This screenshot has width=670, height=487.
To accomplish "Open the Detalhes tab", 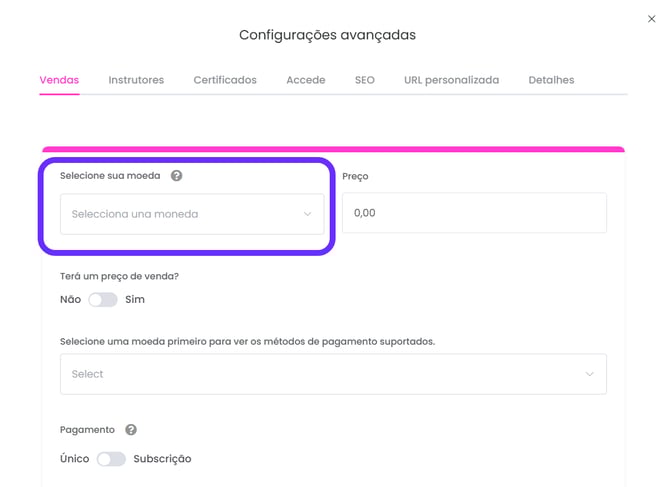I will 552,80.
